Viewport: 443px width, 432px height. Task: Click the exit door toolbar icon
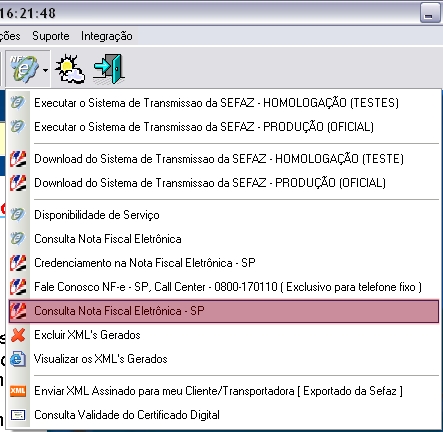[x=109, y=69]
